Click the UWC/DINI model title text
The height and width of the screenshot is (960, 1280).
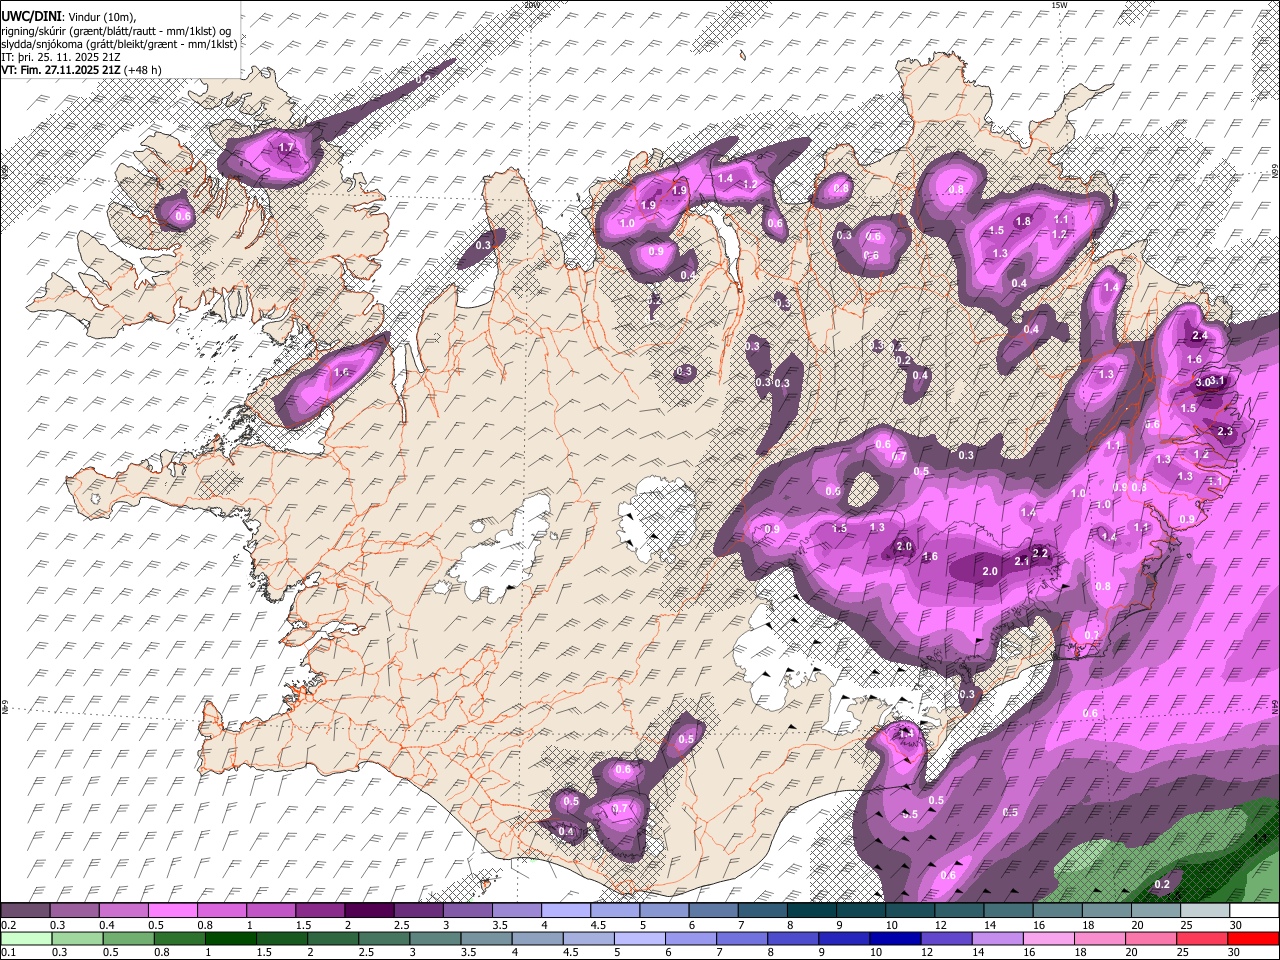(31, 17)
